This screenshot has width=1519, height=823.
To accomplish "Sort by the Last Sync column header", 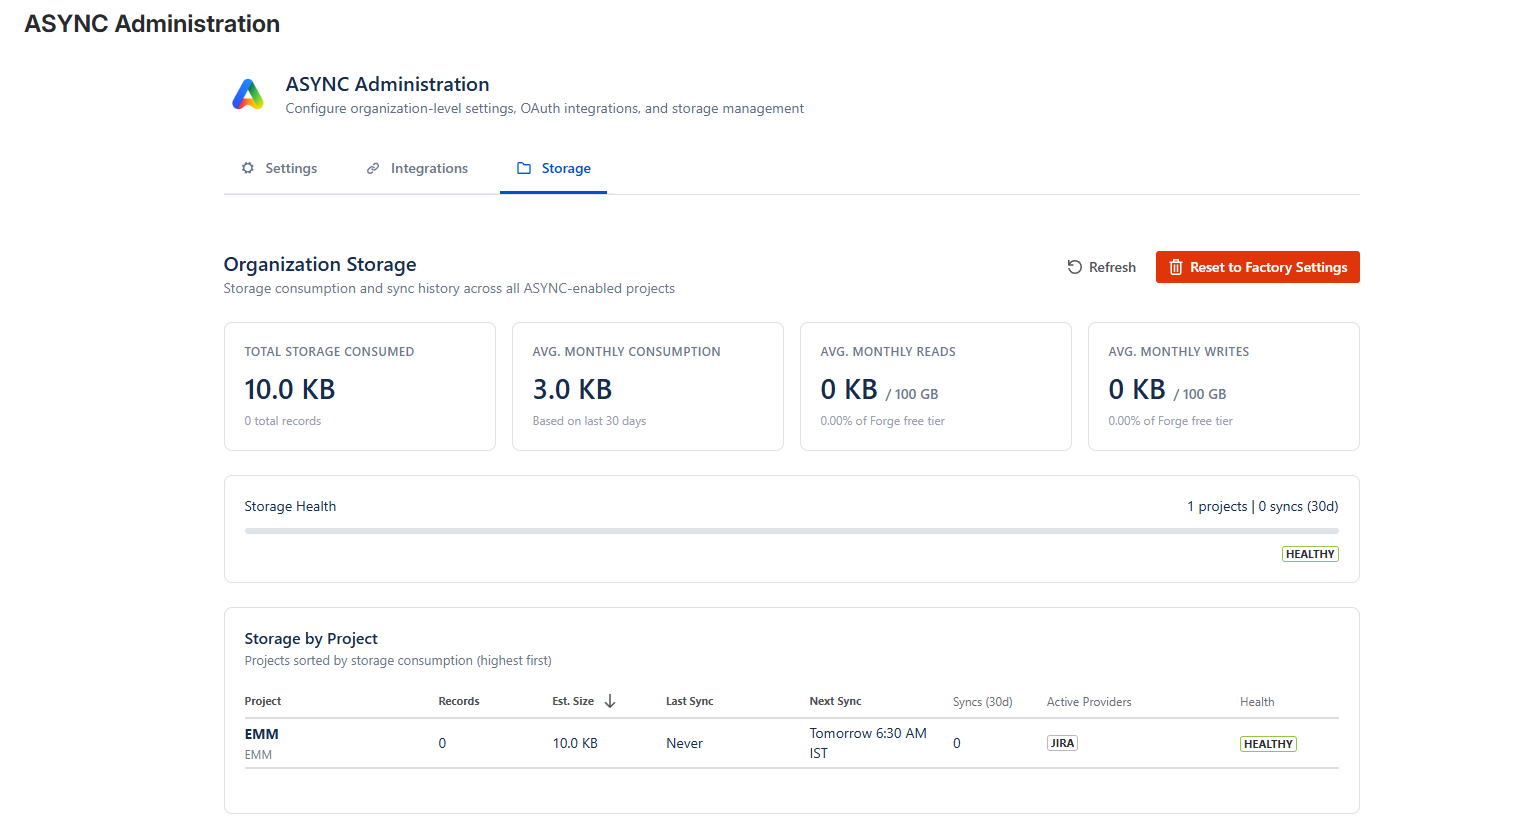I will [690, 701].
